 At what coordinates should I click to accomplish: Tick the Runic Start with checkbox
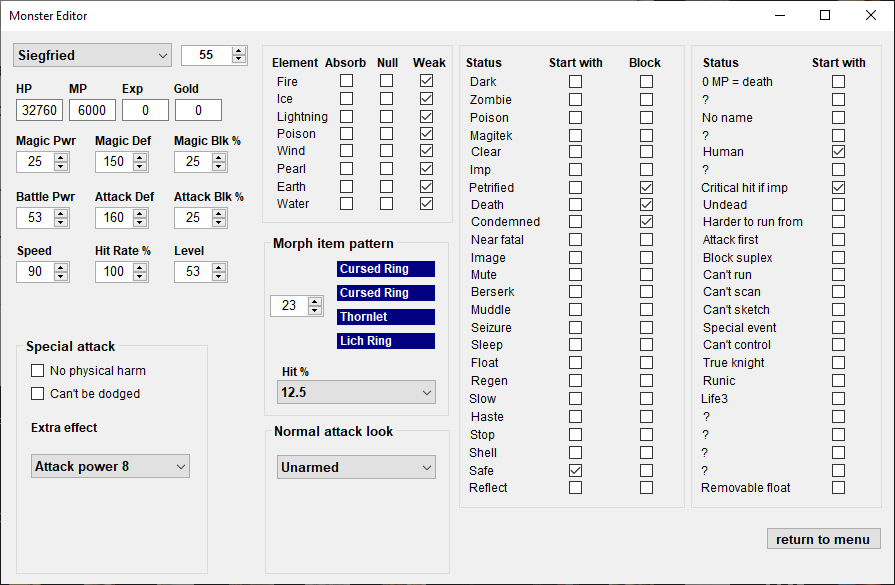[838, 381]
